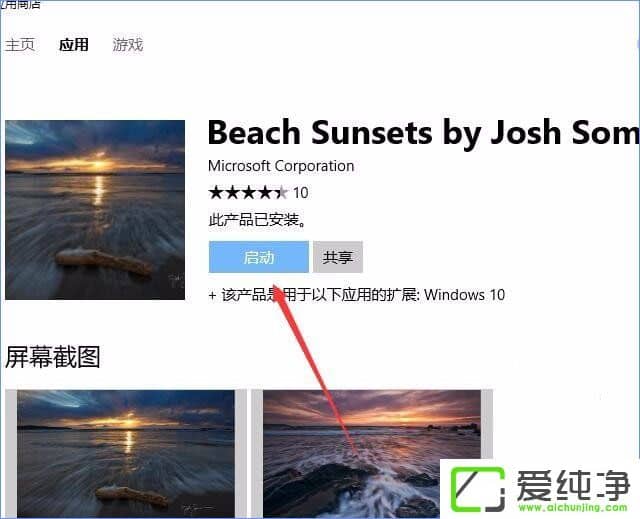Share the app via 共享 button

tap(338, 257)
